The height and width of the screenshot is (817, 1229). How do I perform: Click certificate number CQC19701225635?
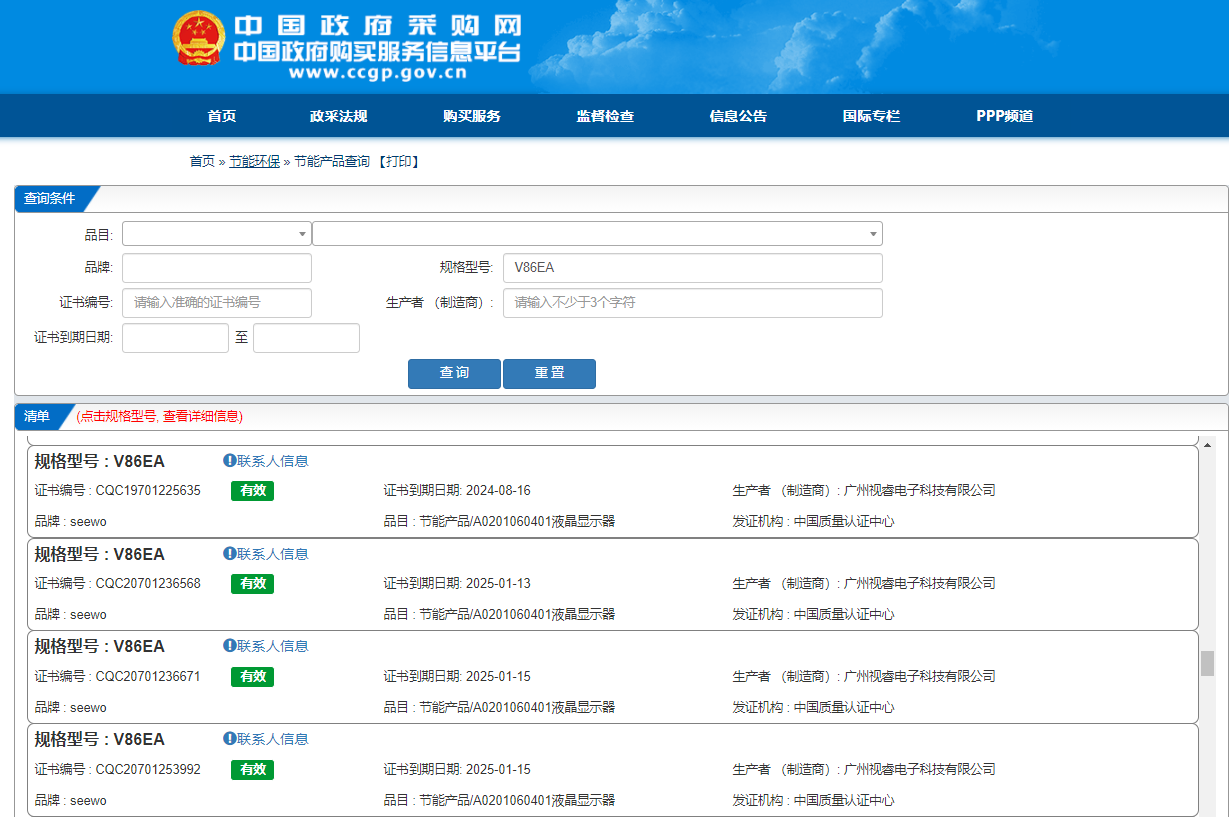pyautogui.click(x=148, y=490)
